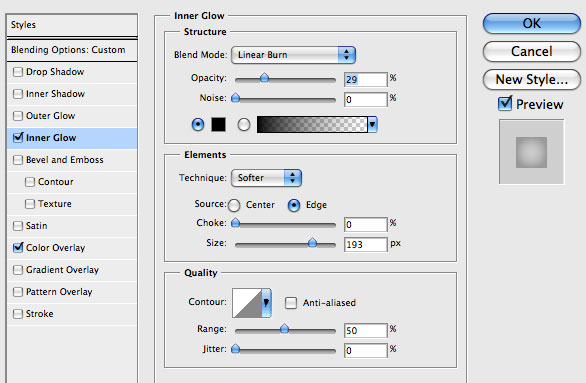
Task: Select the Inner Shadow row label
Action: [x=55, y=94]
